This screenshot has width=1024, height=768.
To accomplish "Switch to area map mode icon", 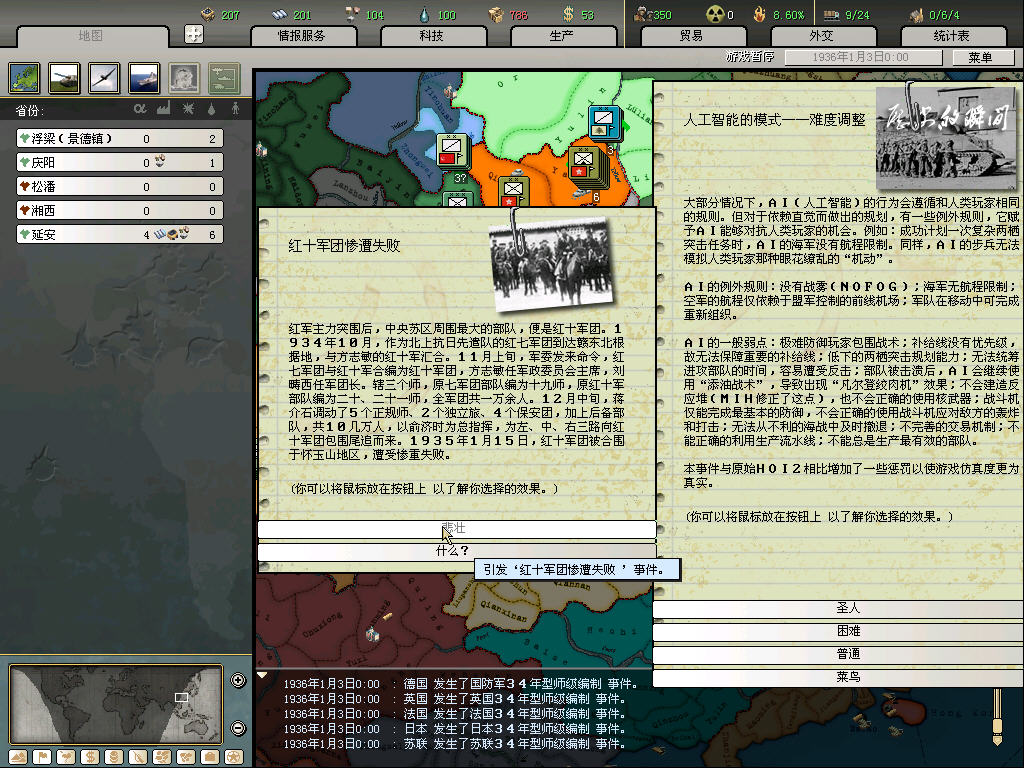I will (186, 757).
